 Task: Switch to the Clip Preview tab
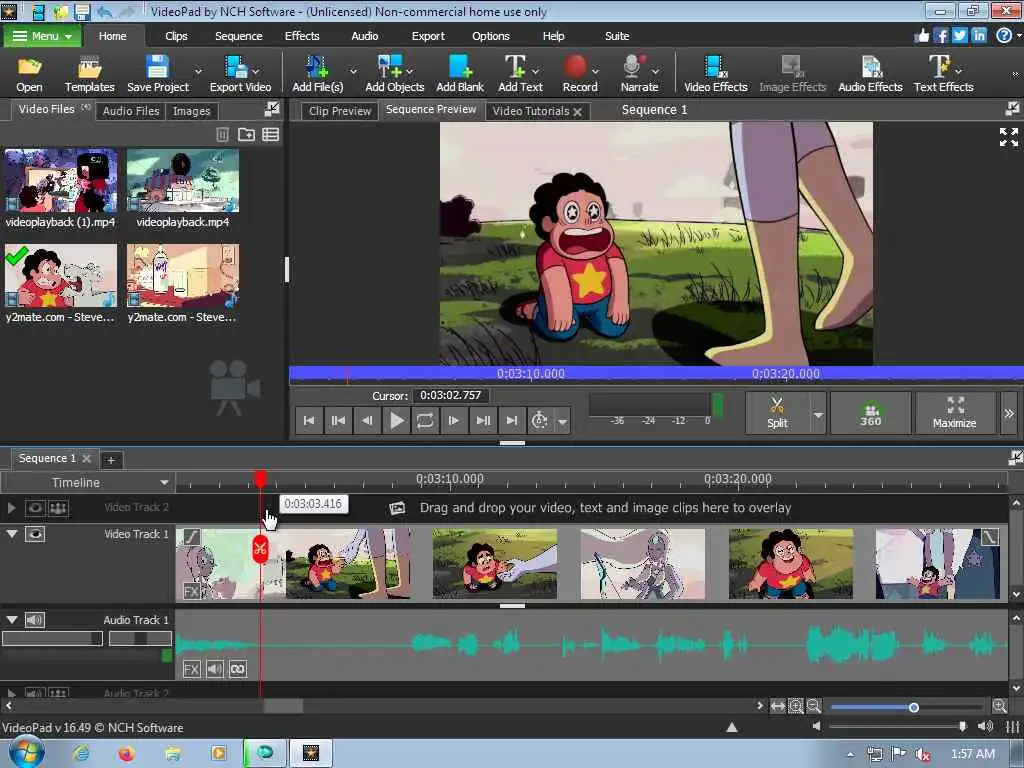[x=340, y=111]
